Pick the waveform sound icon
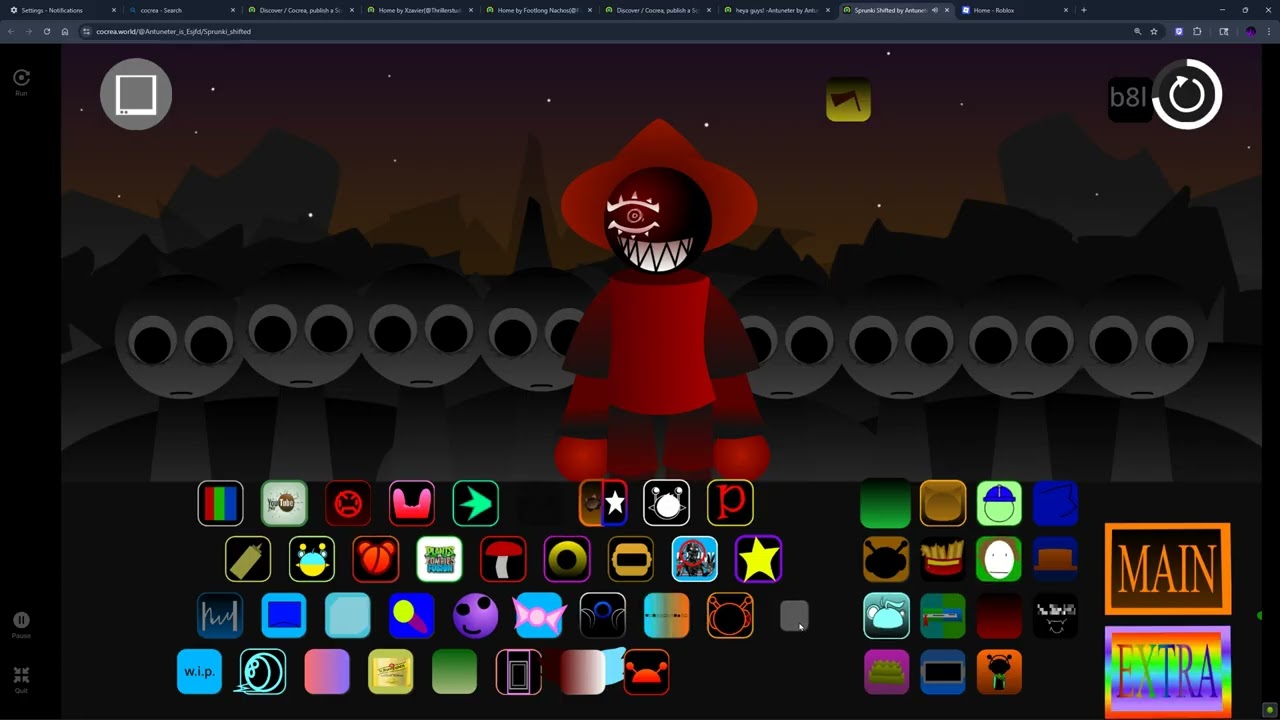1280x720 pixels. click(220, 615)
